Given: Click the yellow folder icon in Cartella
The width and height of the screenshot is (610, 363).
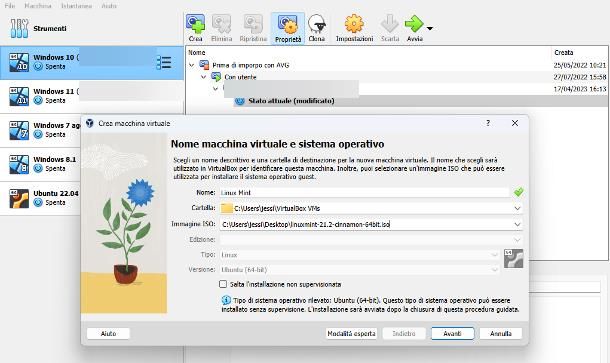Looking at the screenshot, I should pos(226,208).
